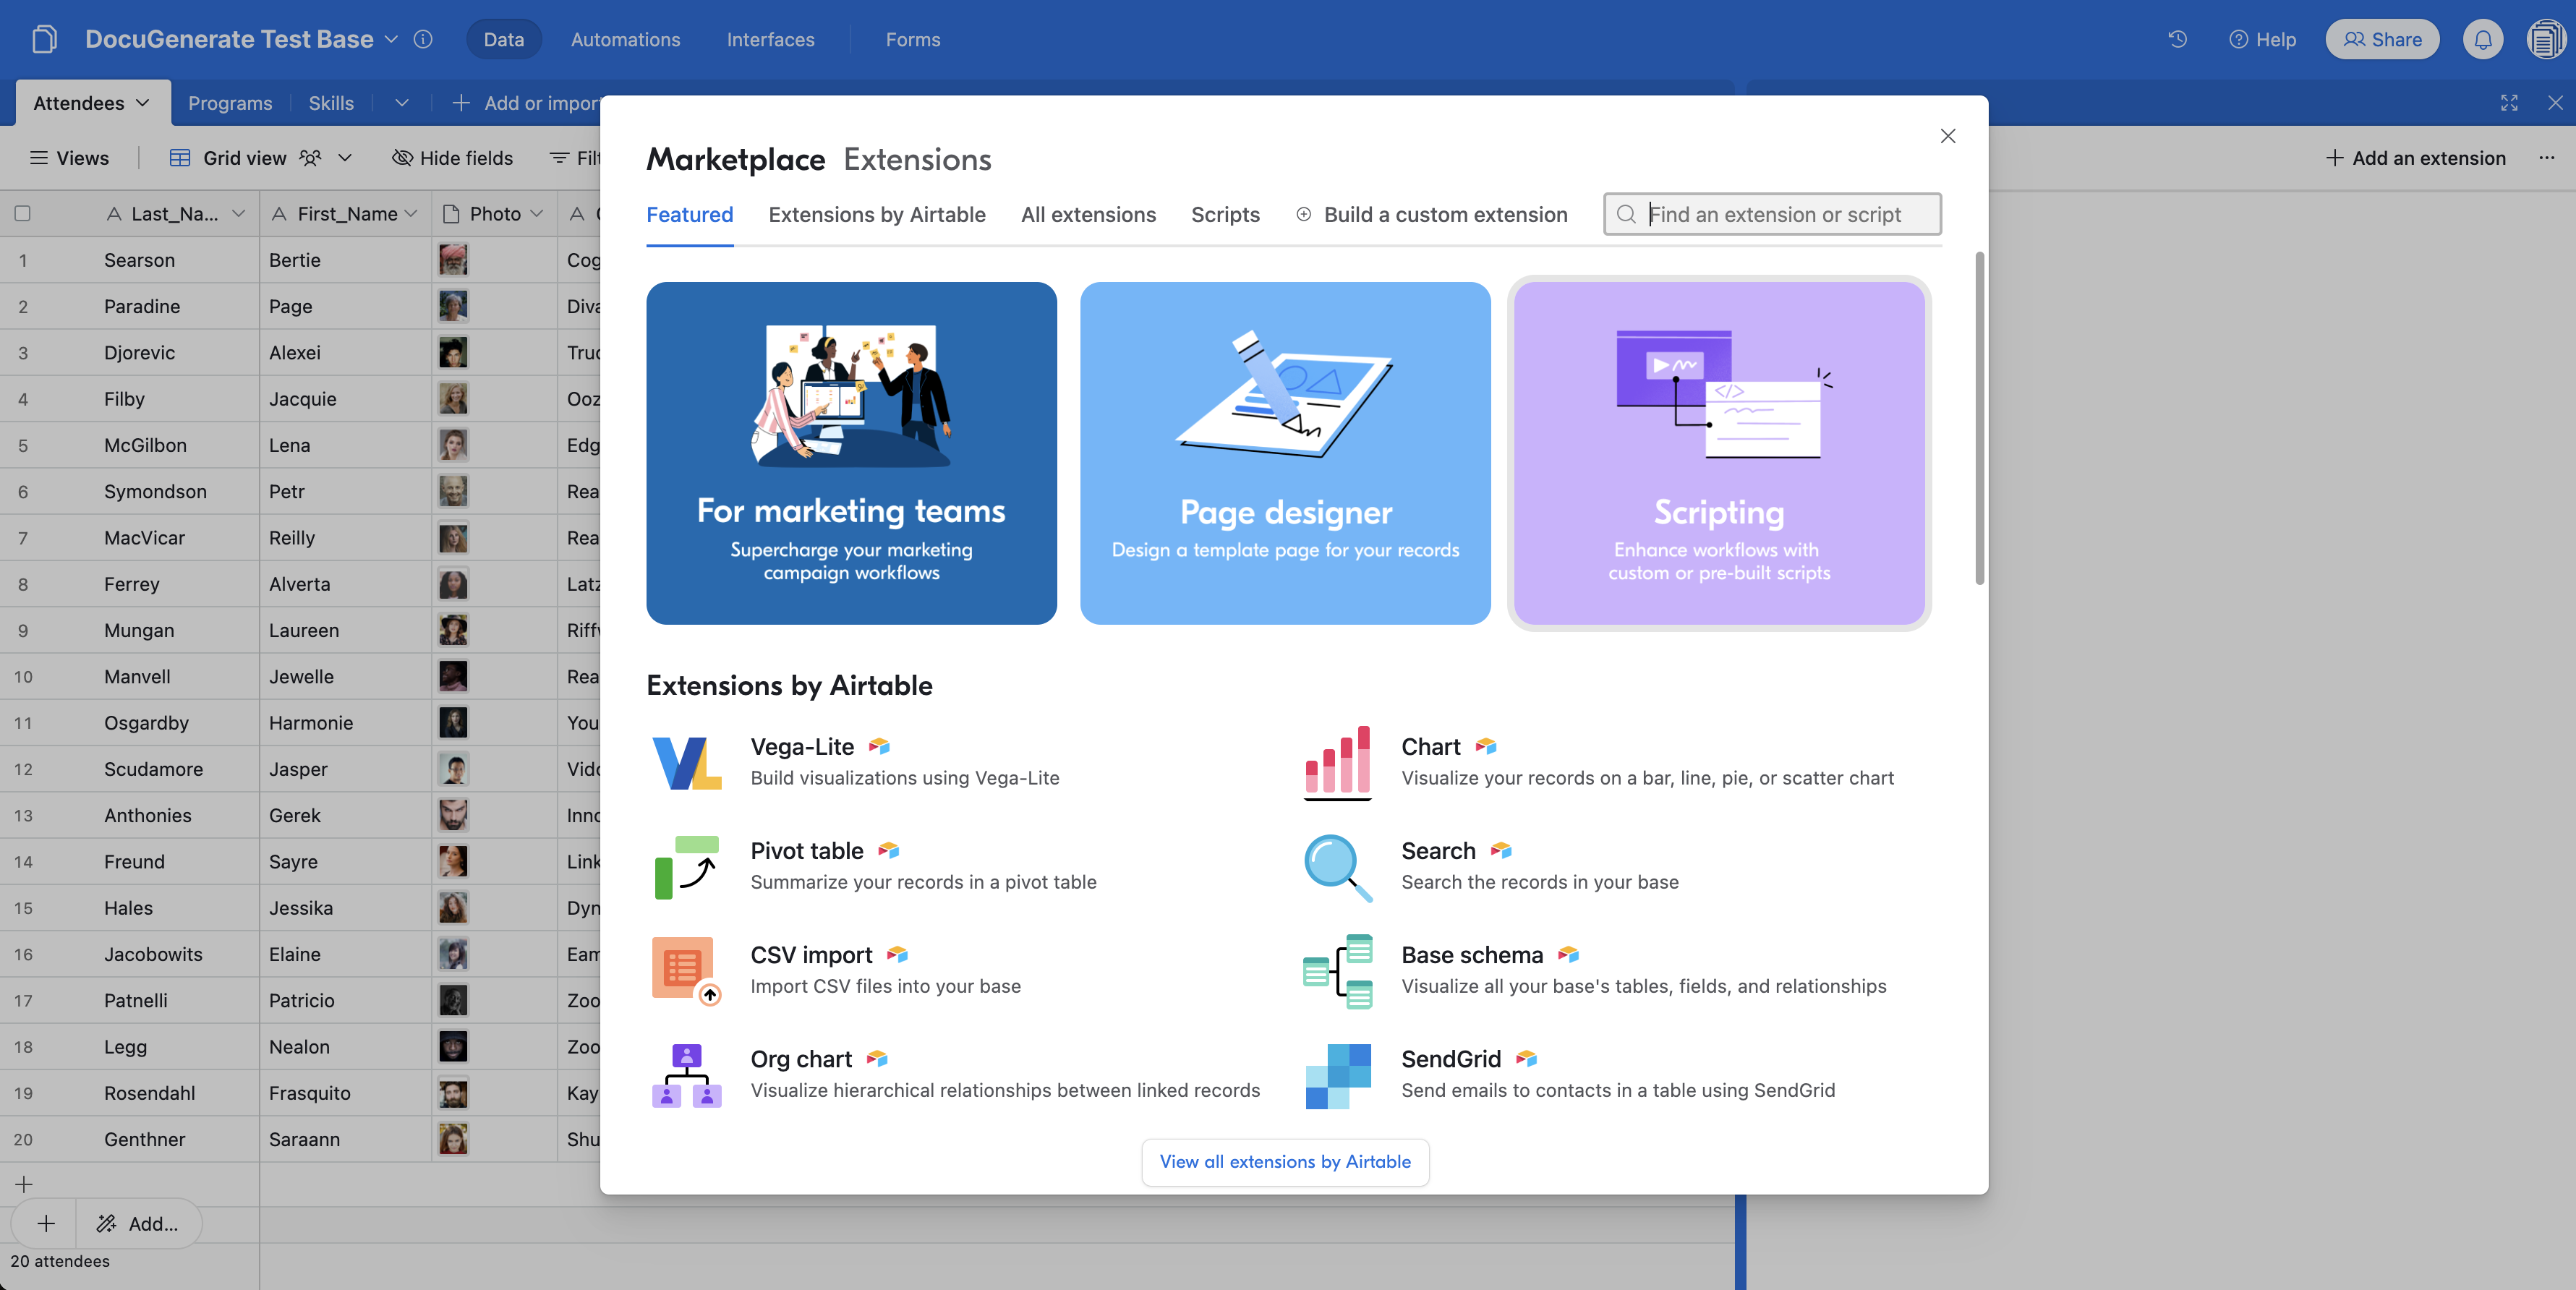Click the grid view collaborators icon
The width and height of the screenshot is (2576, 1290).
pyautogui.click(x=310, y=157)
